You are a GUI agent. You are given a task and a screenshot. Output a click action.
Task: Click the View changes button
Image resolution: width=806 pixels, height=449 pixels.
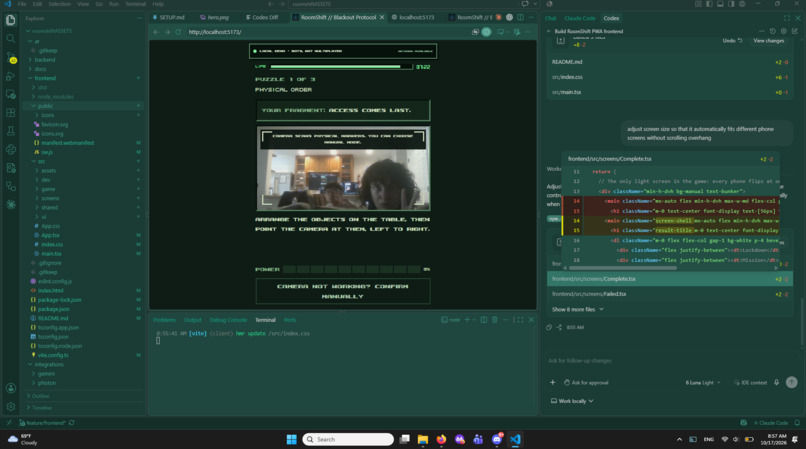pos(768,41)
